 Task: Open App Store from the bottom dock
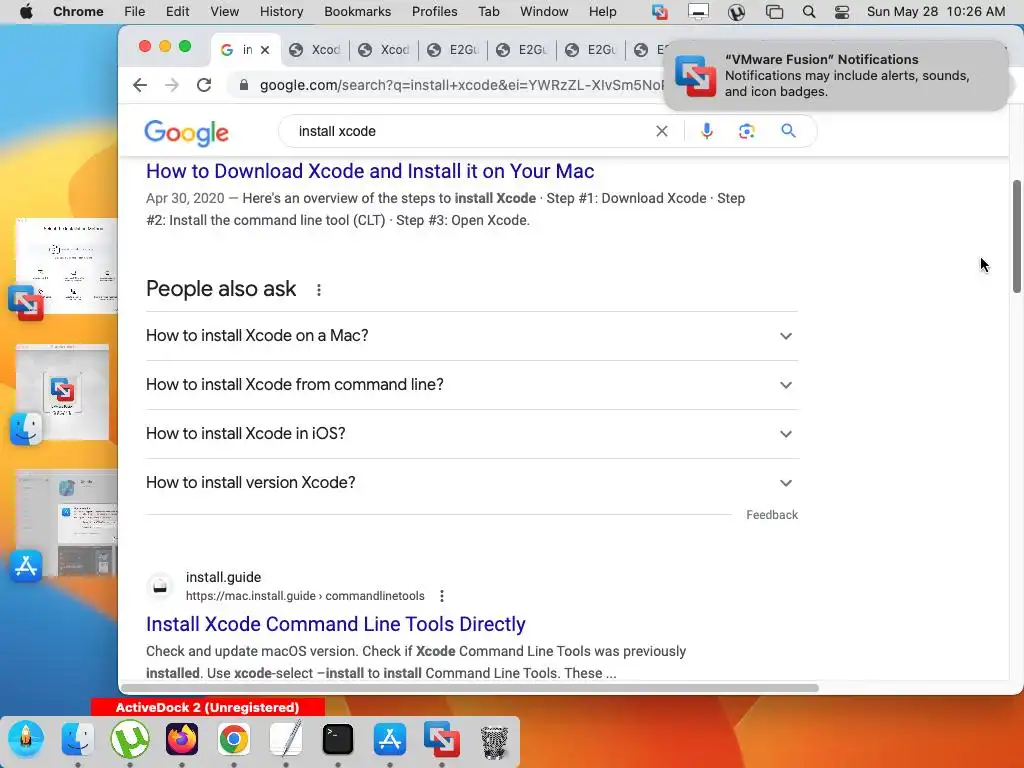(x=390, y=739)
